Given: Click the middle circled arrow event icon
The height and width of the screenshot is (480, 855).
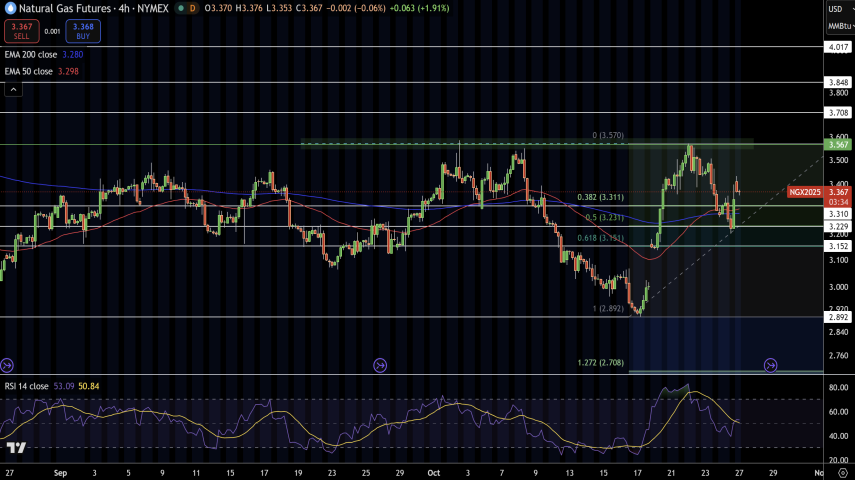Looking at the screenshot, I should coord(380,365).
